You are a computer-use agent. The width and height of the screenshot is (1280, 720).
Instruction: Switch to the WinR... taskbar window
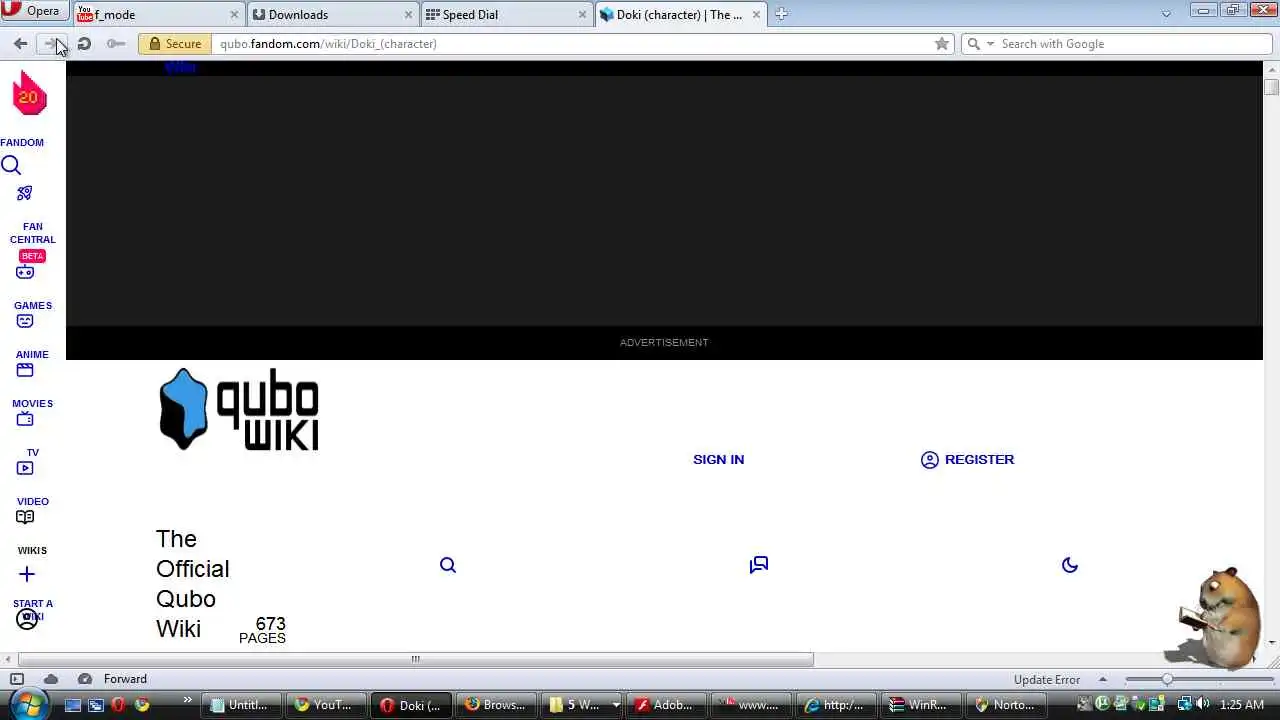[x=920, y=705]
